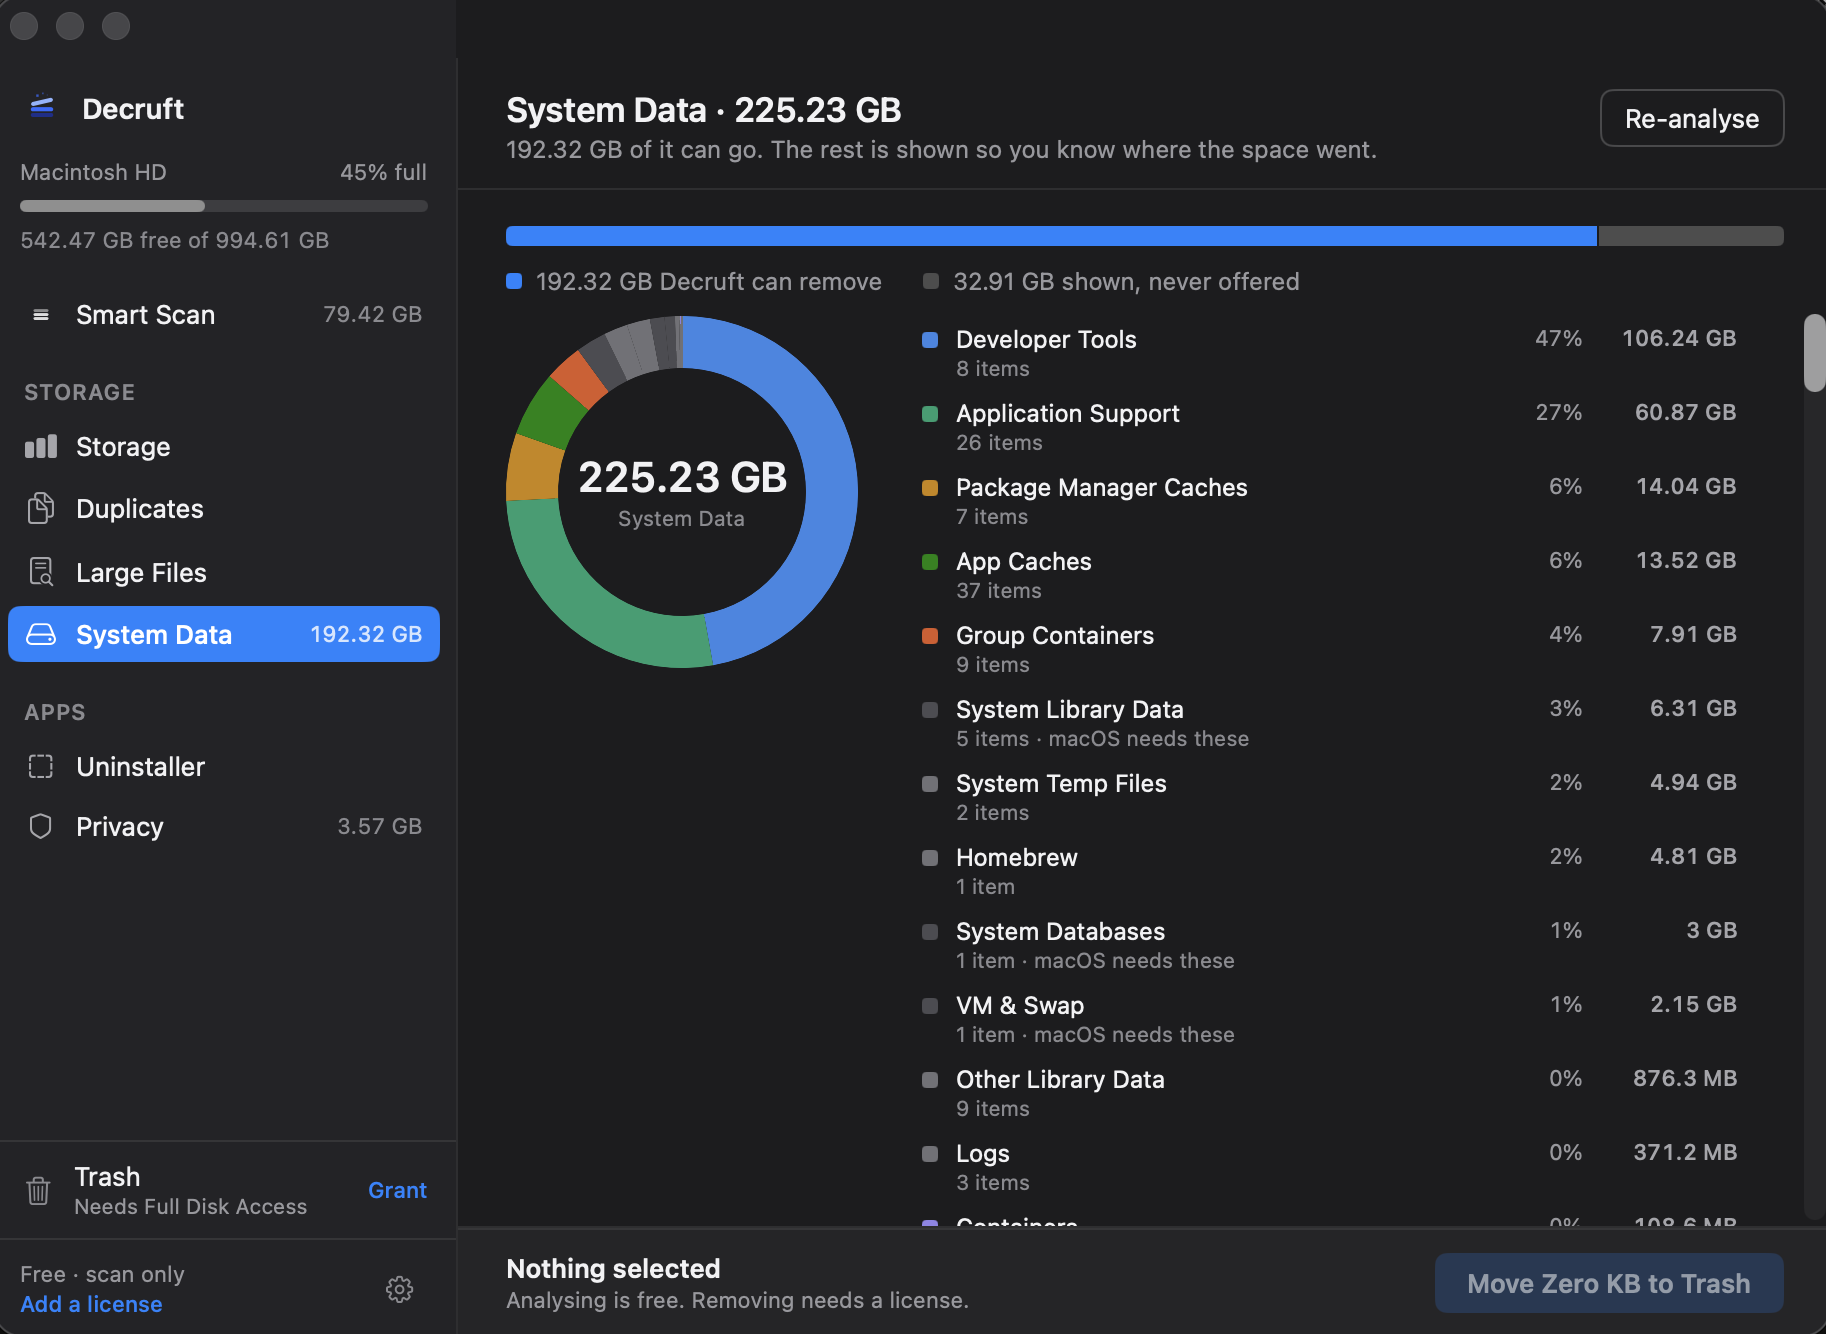Click the System Data drive icon
Screen dimensions: 1826x1334
[41, 635]
